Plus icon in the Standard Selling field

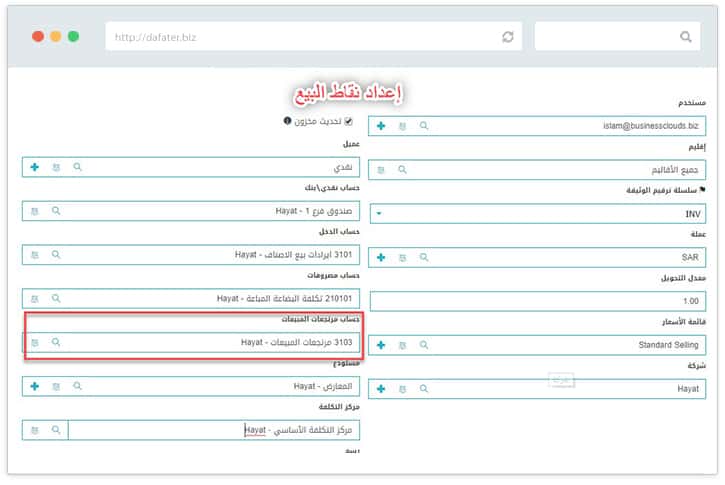[381, 345]
